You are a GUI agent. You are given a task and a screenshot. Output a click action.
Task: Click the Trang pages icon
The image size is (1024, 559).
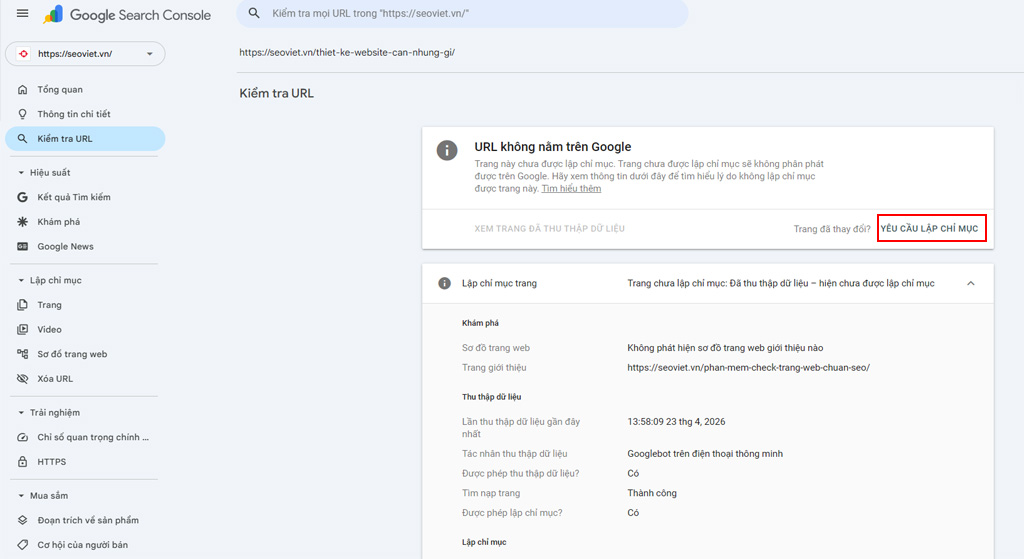pyautogui.click(x=22, y=305)
